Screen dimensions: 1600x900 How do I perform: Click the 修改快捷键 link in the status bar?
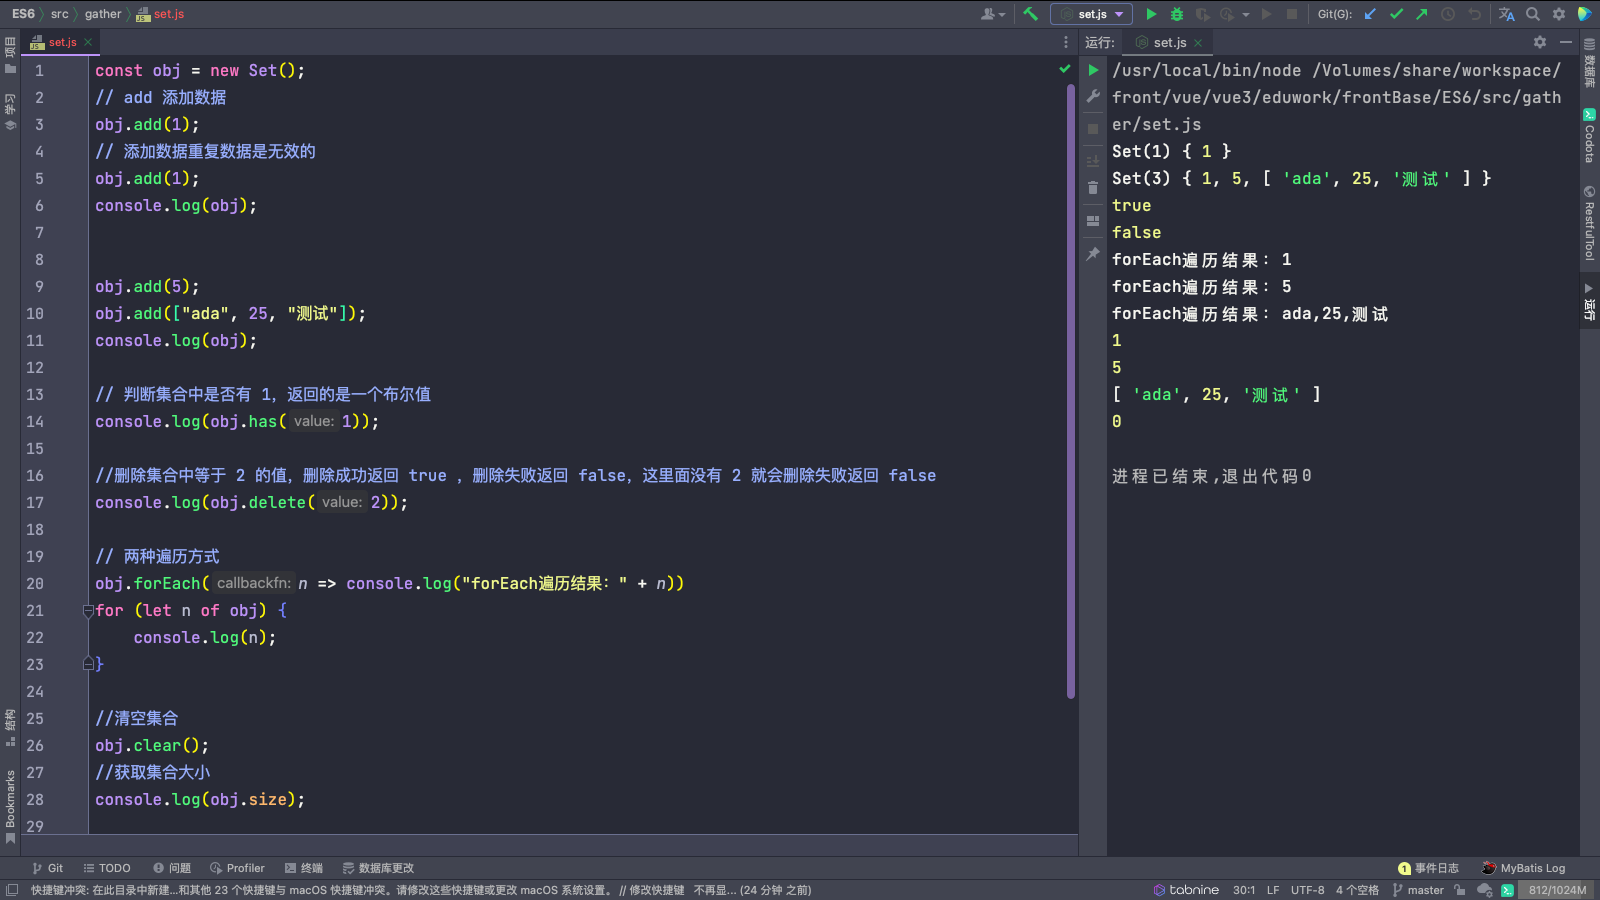[656, 890]
